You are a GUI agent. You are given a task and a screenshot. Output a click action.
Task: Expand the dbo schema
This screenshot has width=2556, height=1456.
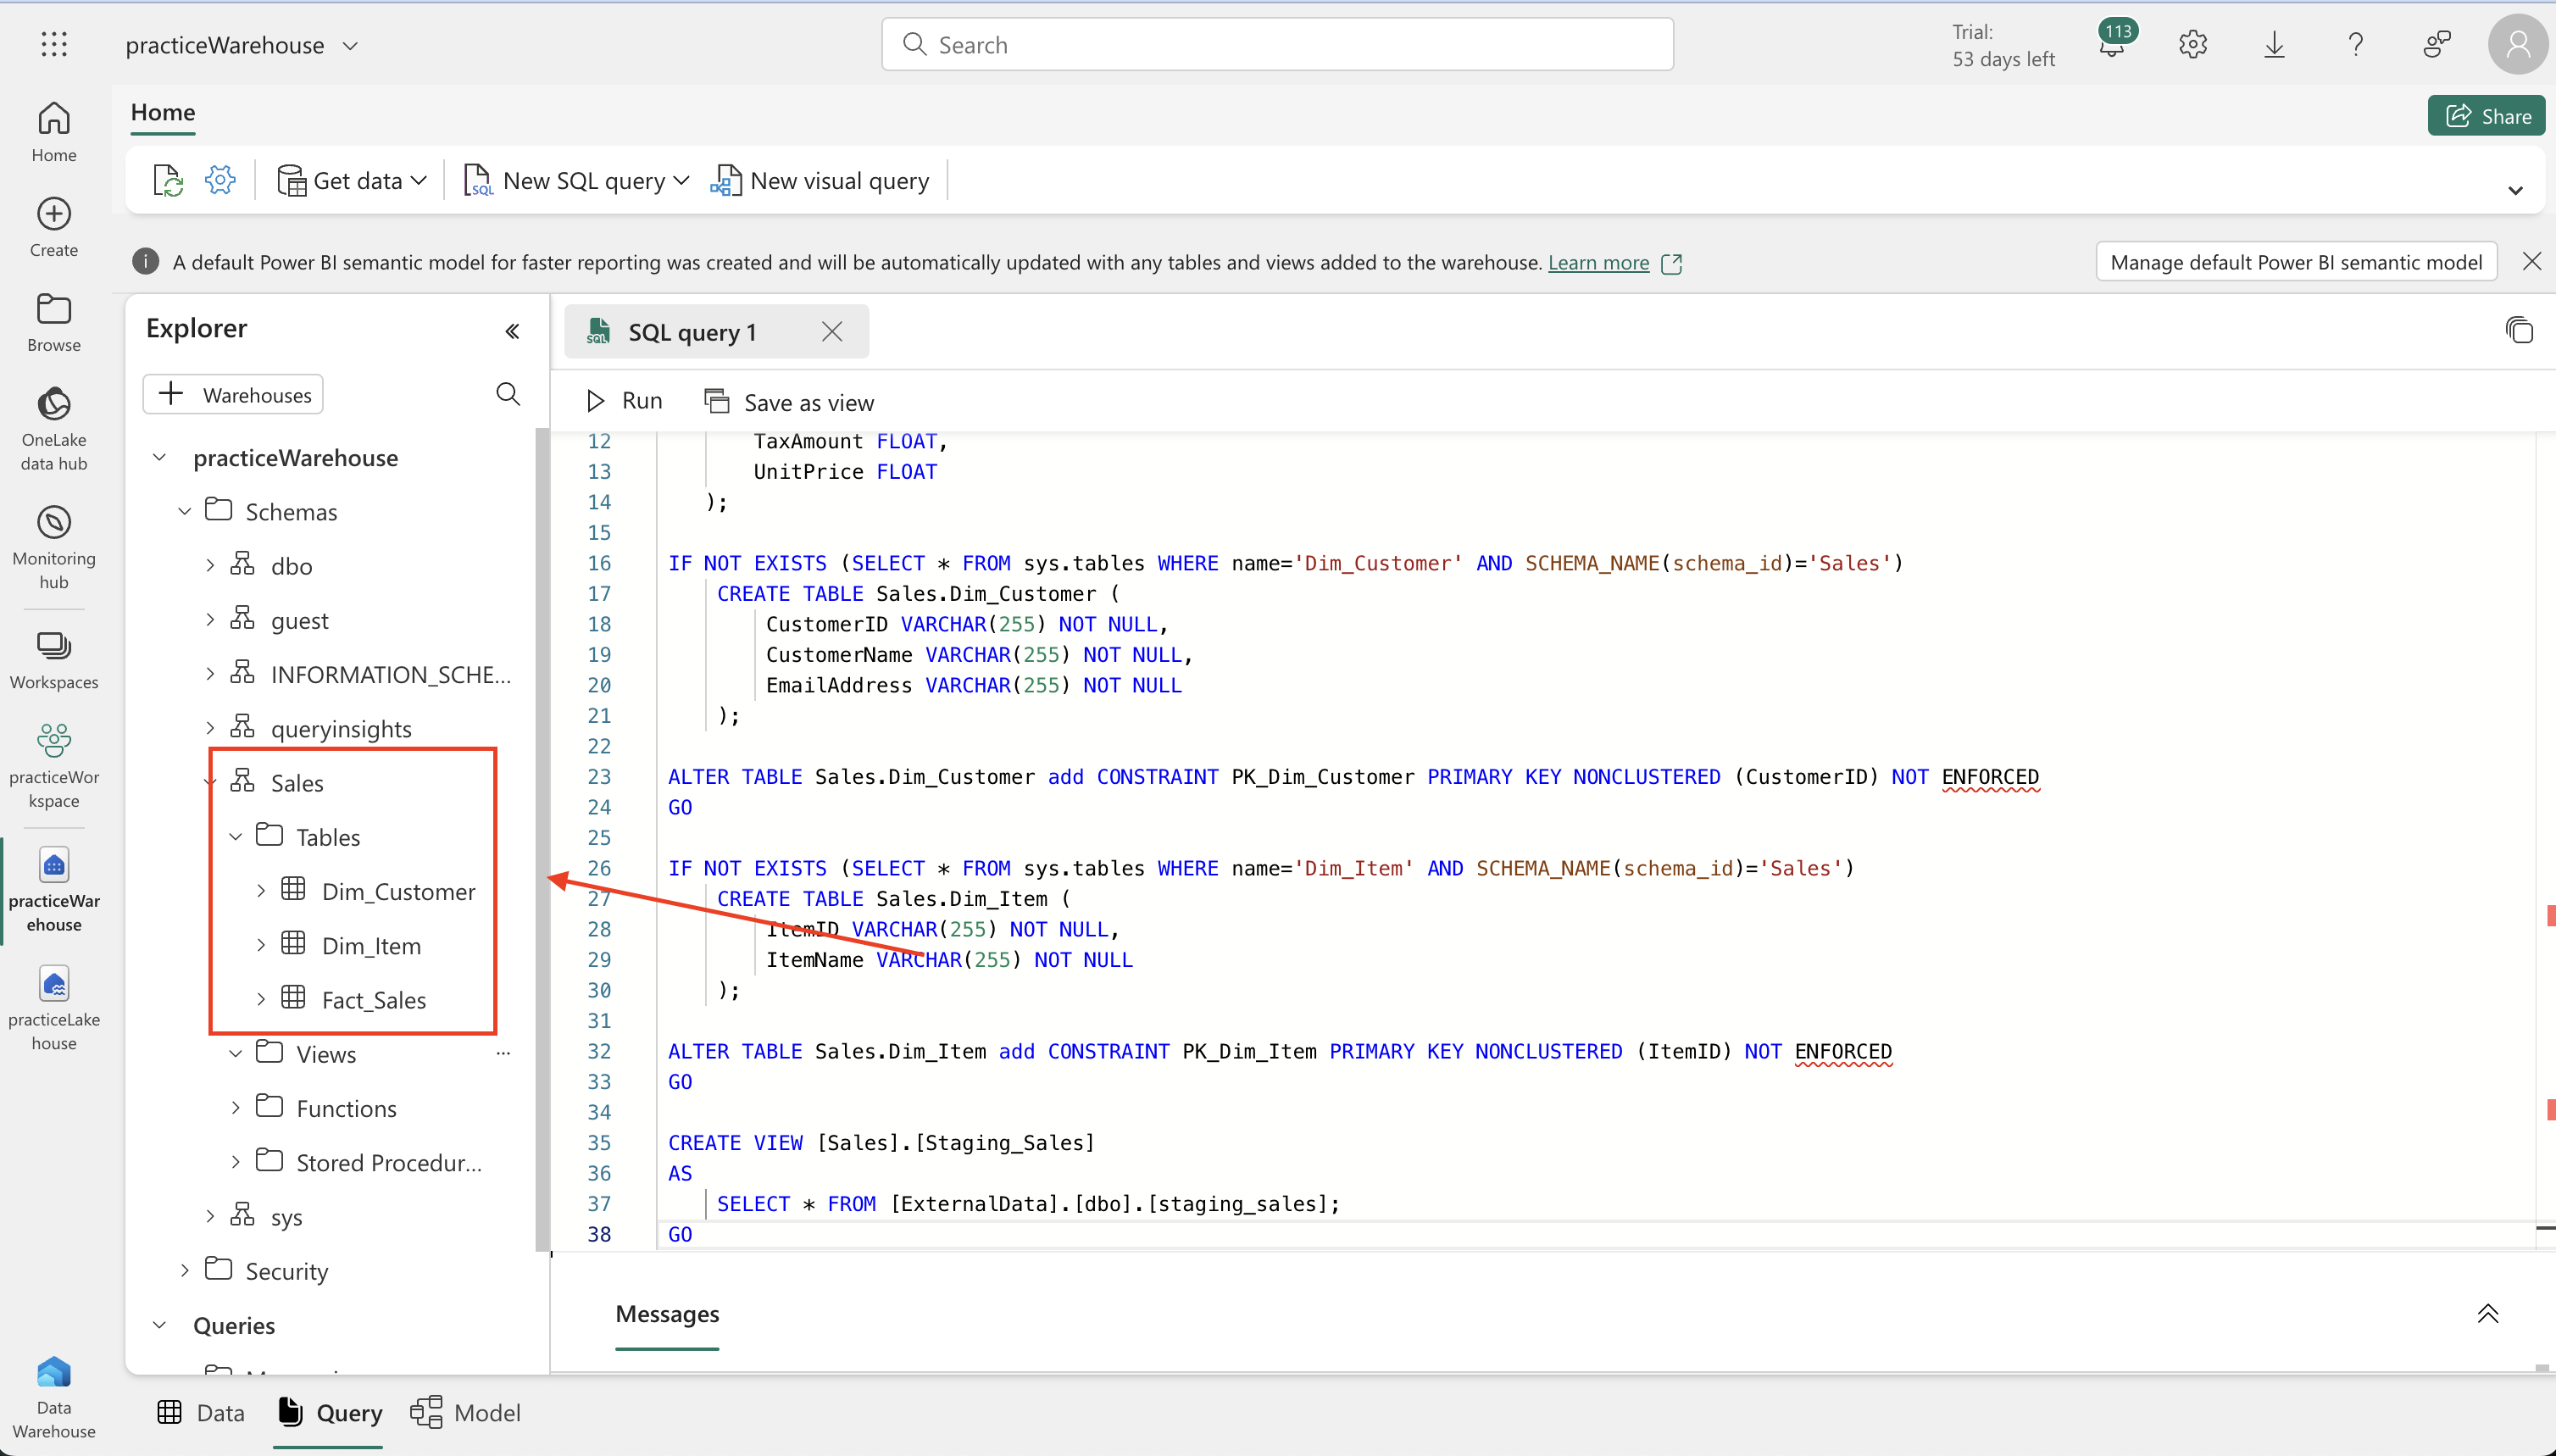(x=210, y=565)
